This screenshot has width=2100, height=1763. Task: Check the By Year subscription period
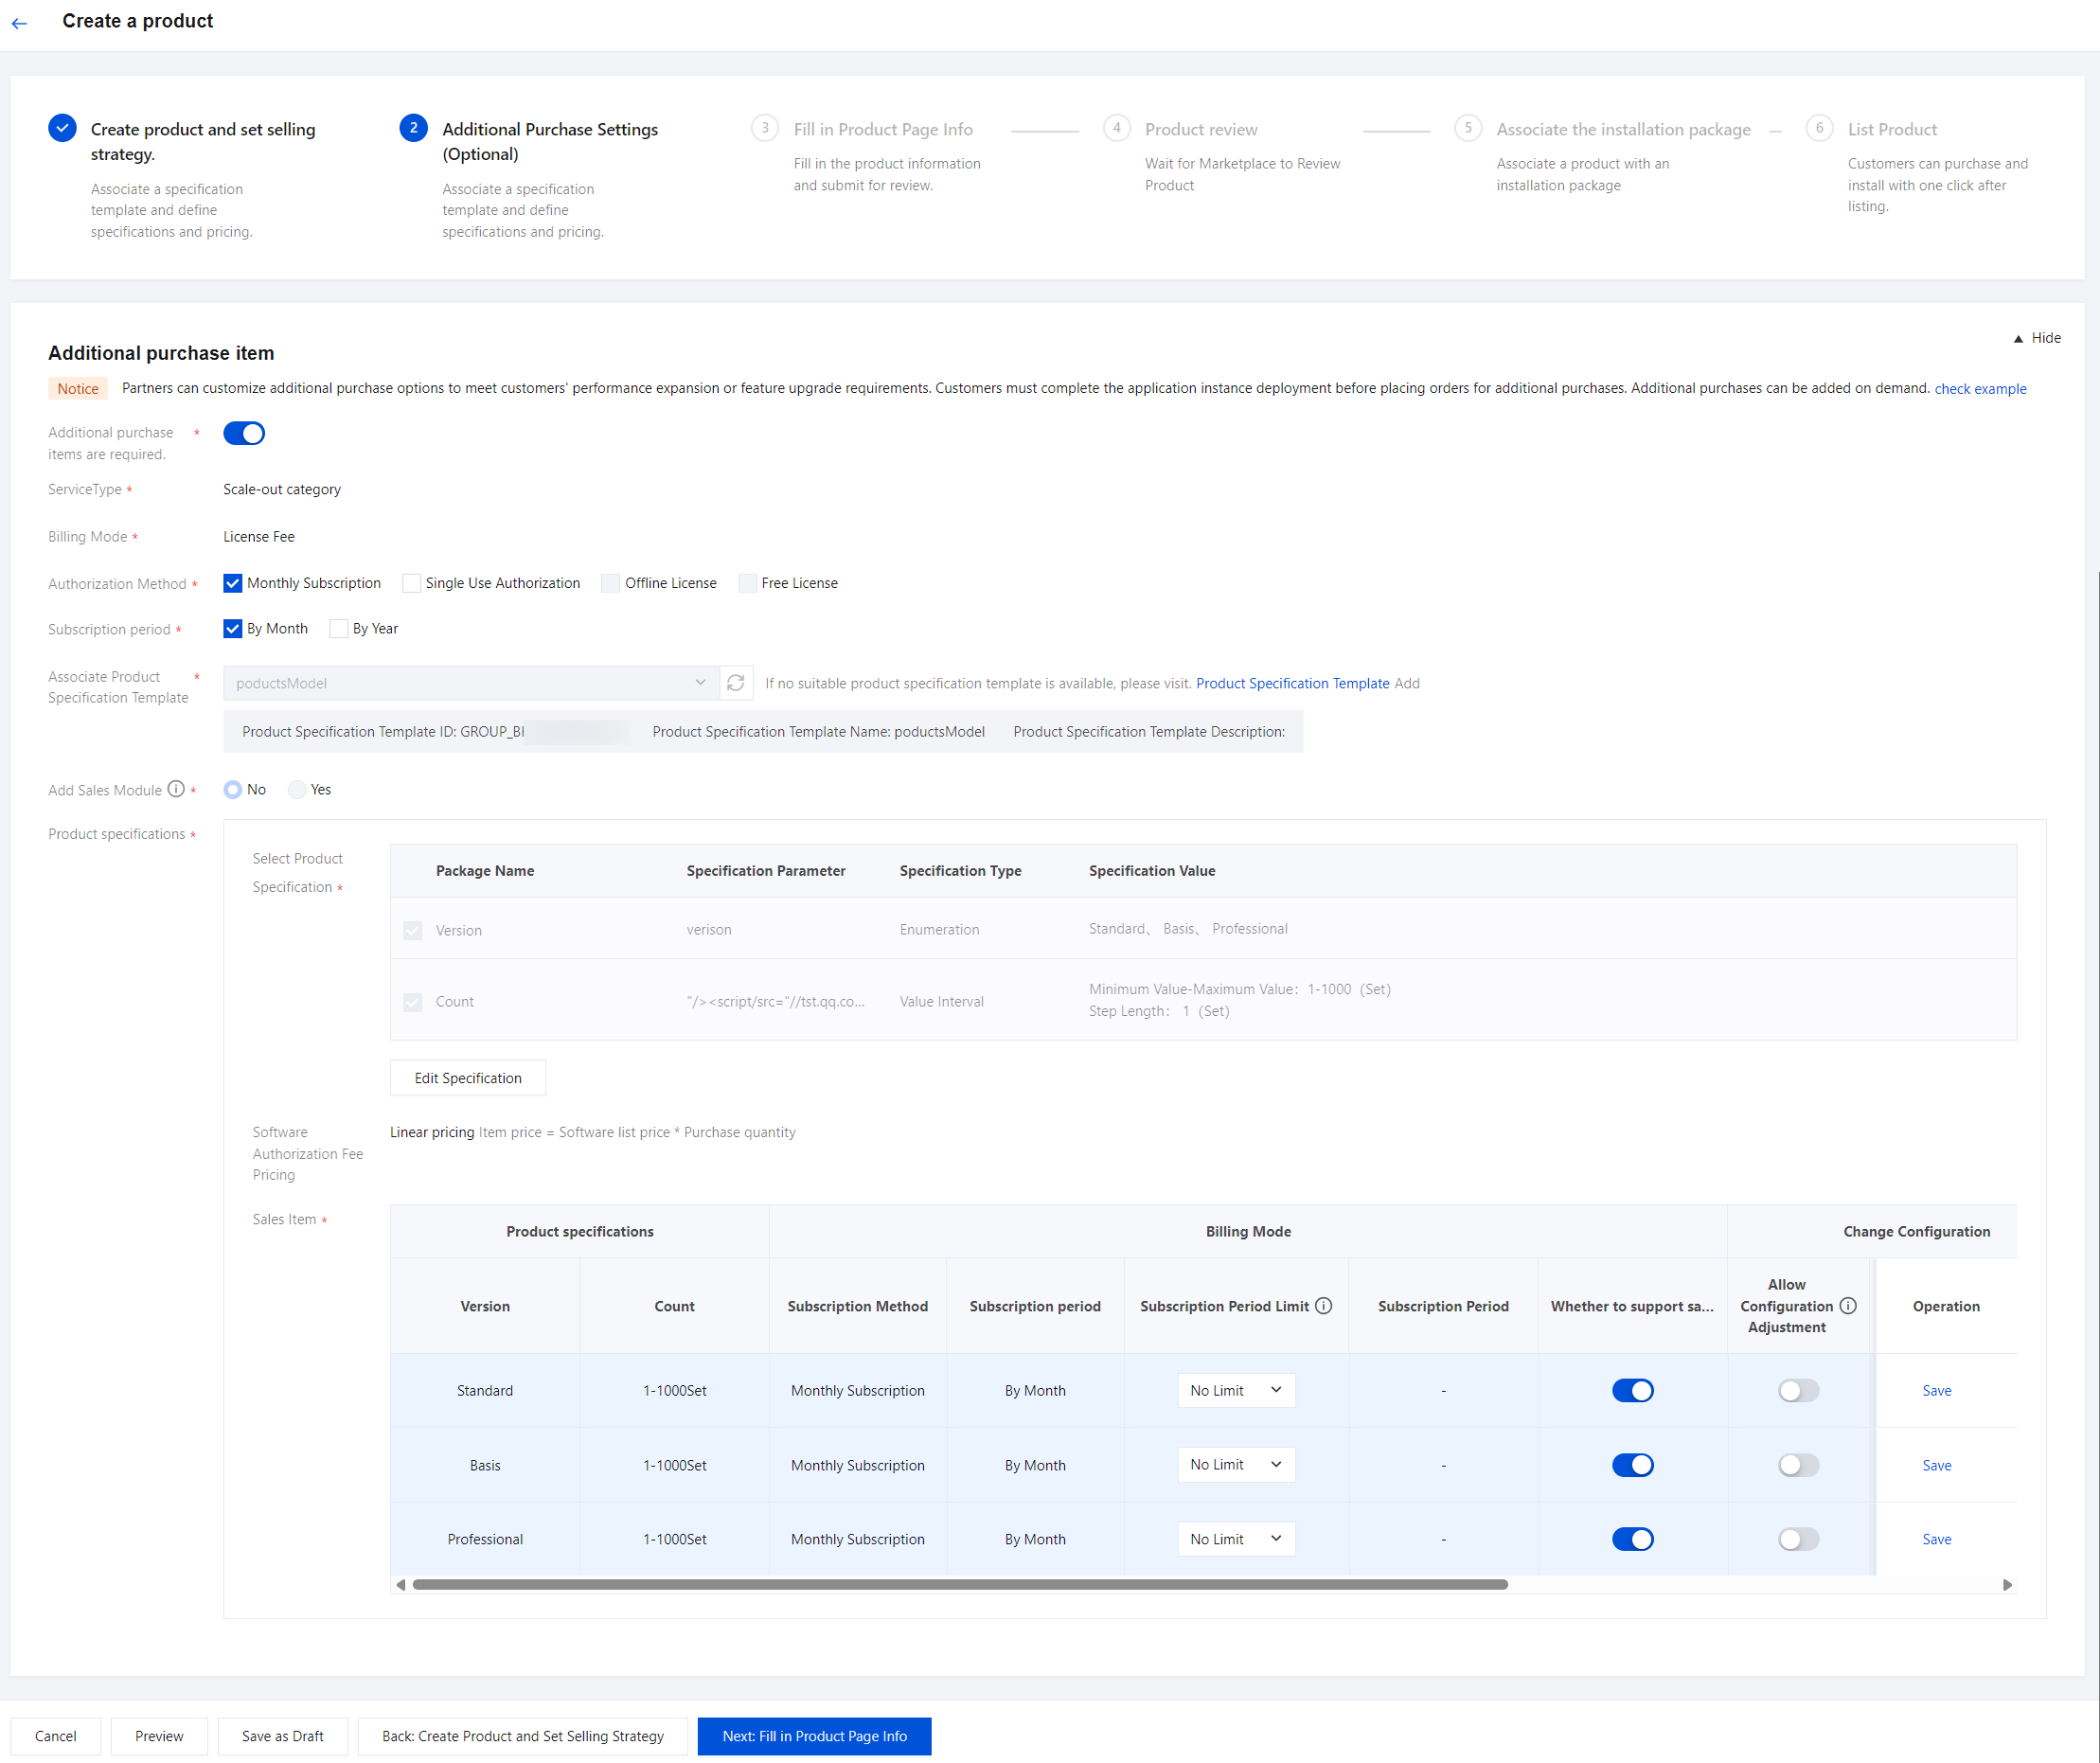(x=339, y=629)
